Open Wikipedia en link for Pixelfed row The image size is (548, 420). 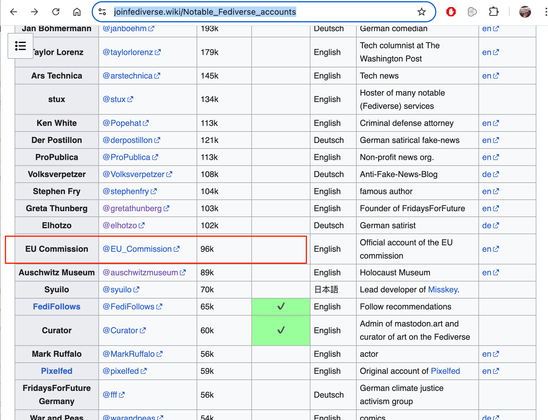[x=490, y=371]
